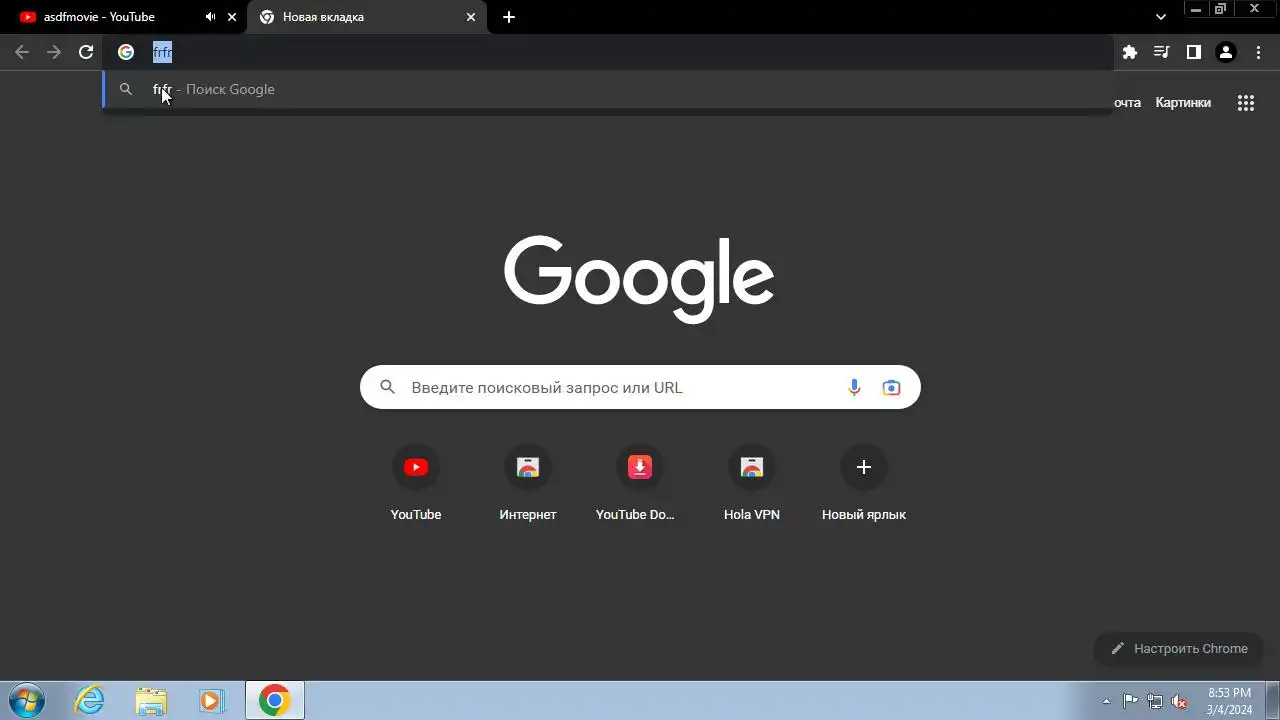Close the Новая вкладка tab

[x=471, y=17]
